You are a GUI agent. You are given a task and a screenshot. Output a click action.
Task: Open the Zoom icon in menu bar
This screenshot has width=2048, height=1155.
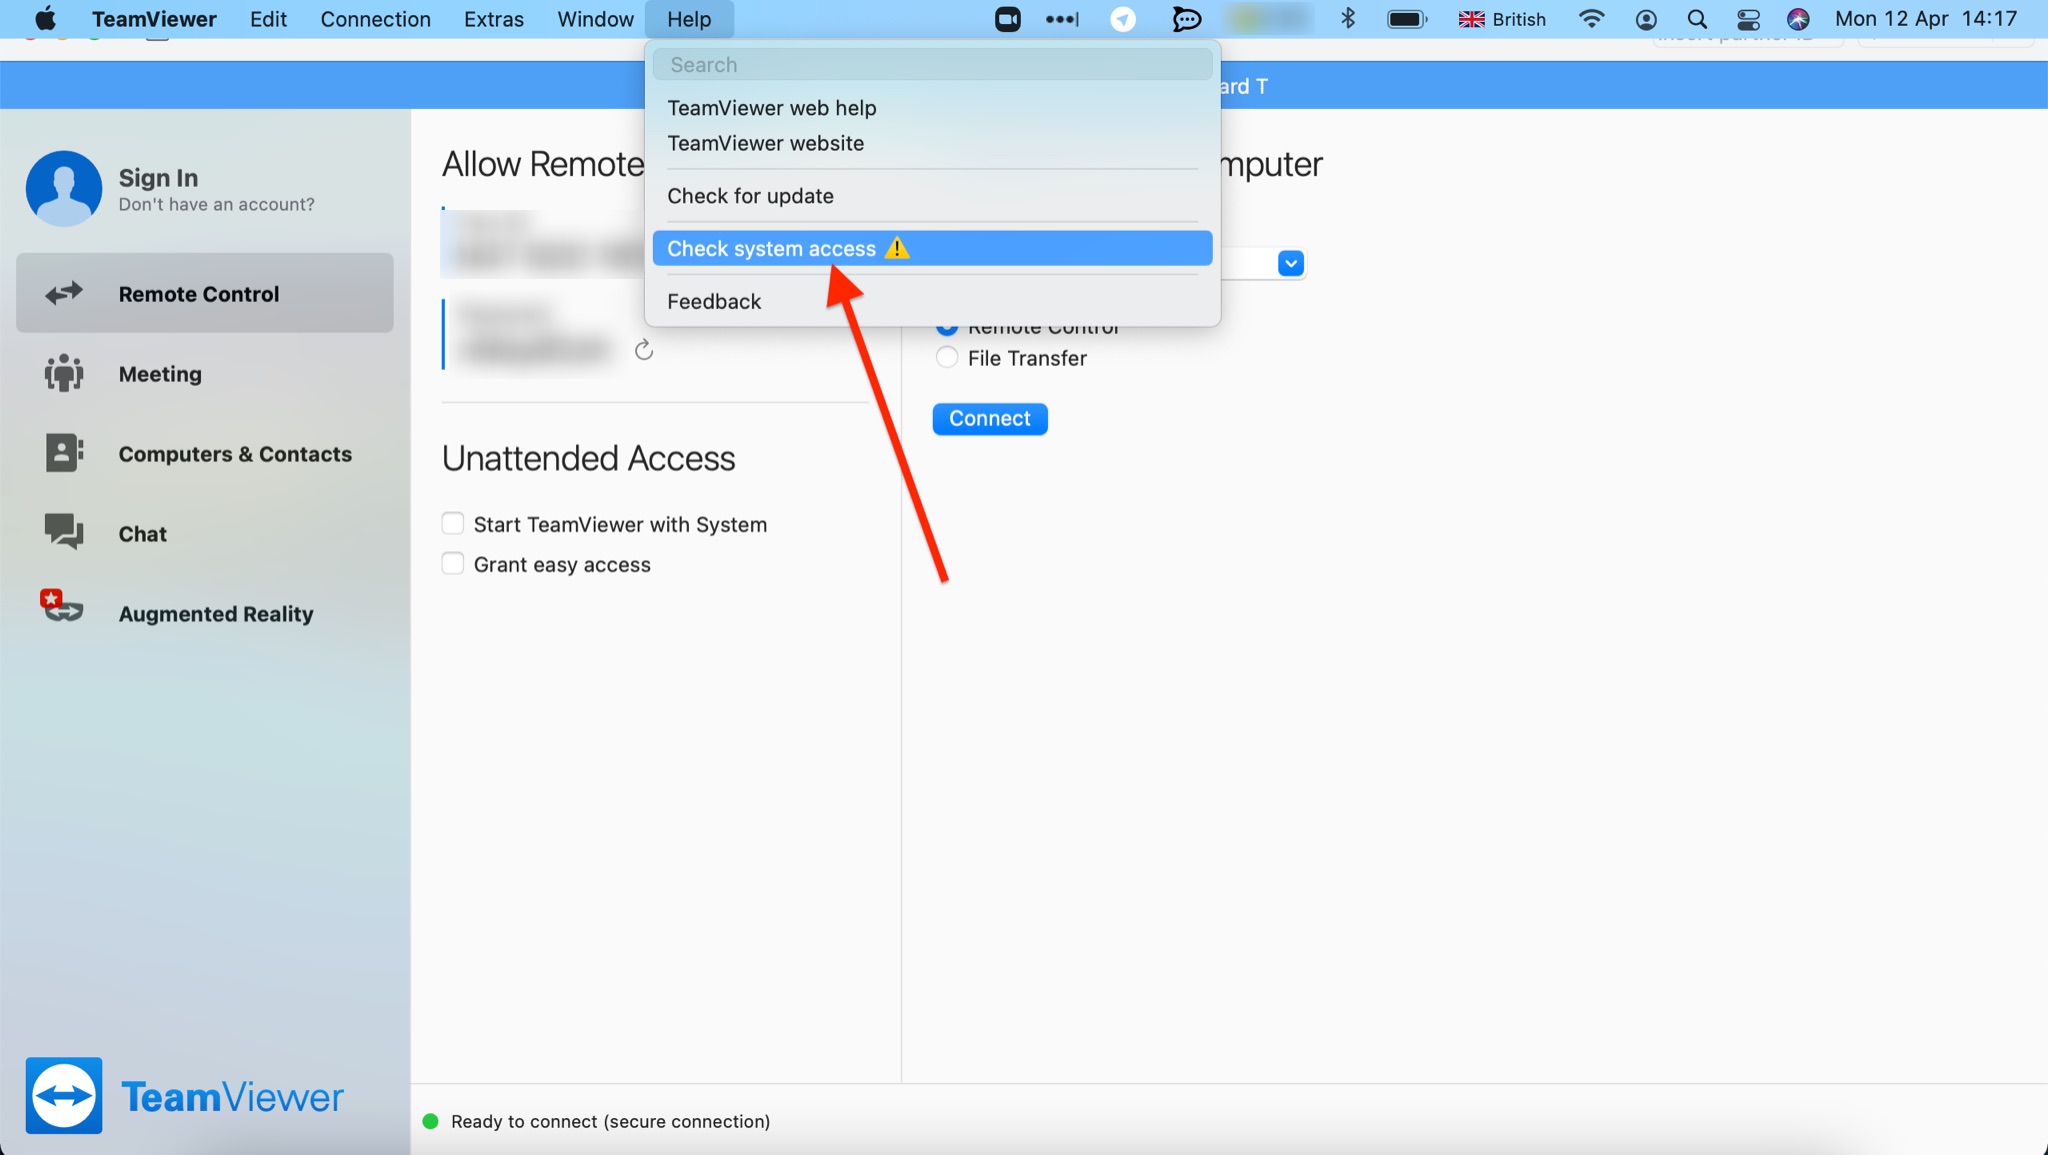pos(1007,19)
